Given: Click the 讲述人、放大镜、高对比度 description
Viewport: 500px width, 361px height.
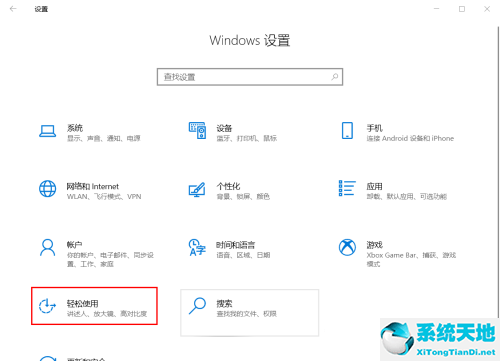Looking at the screenshot, I should [107, 314].
